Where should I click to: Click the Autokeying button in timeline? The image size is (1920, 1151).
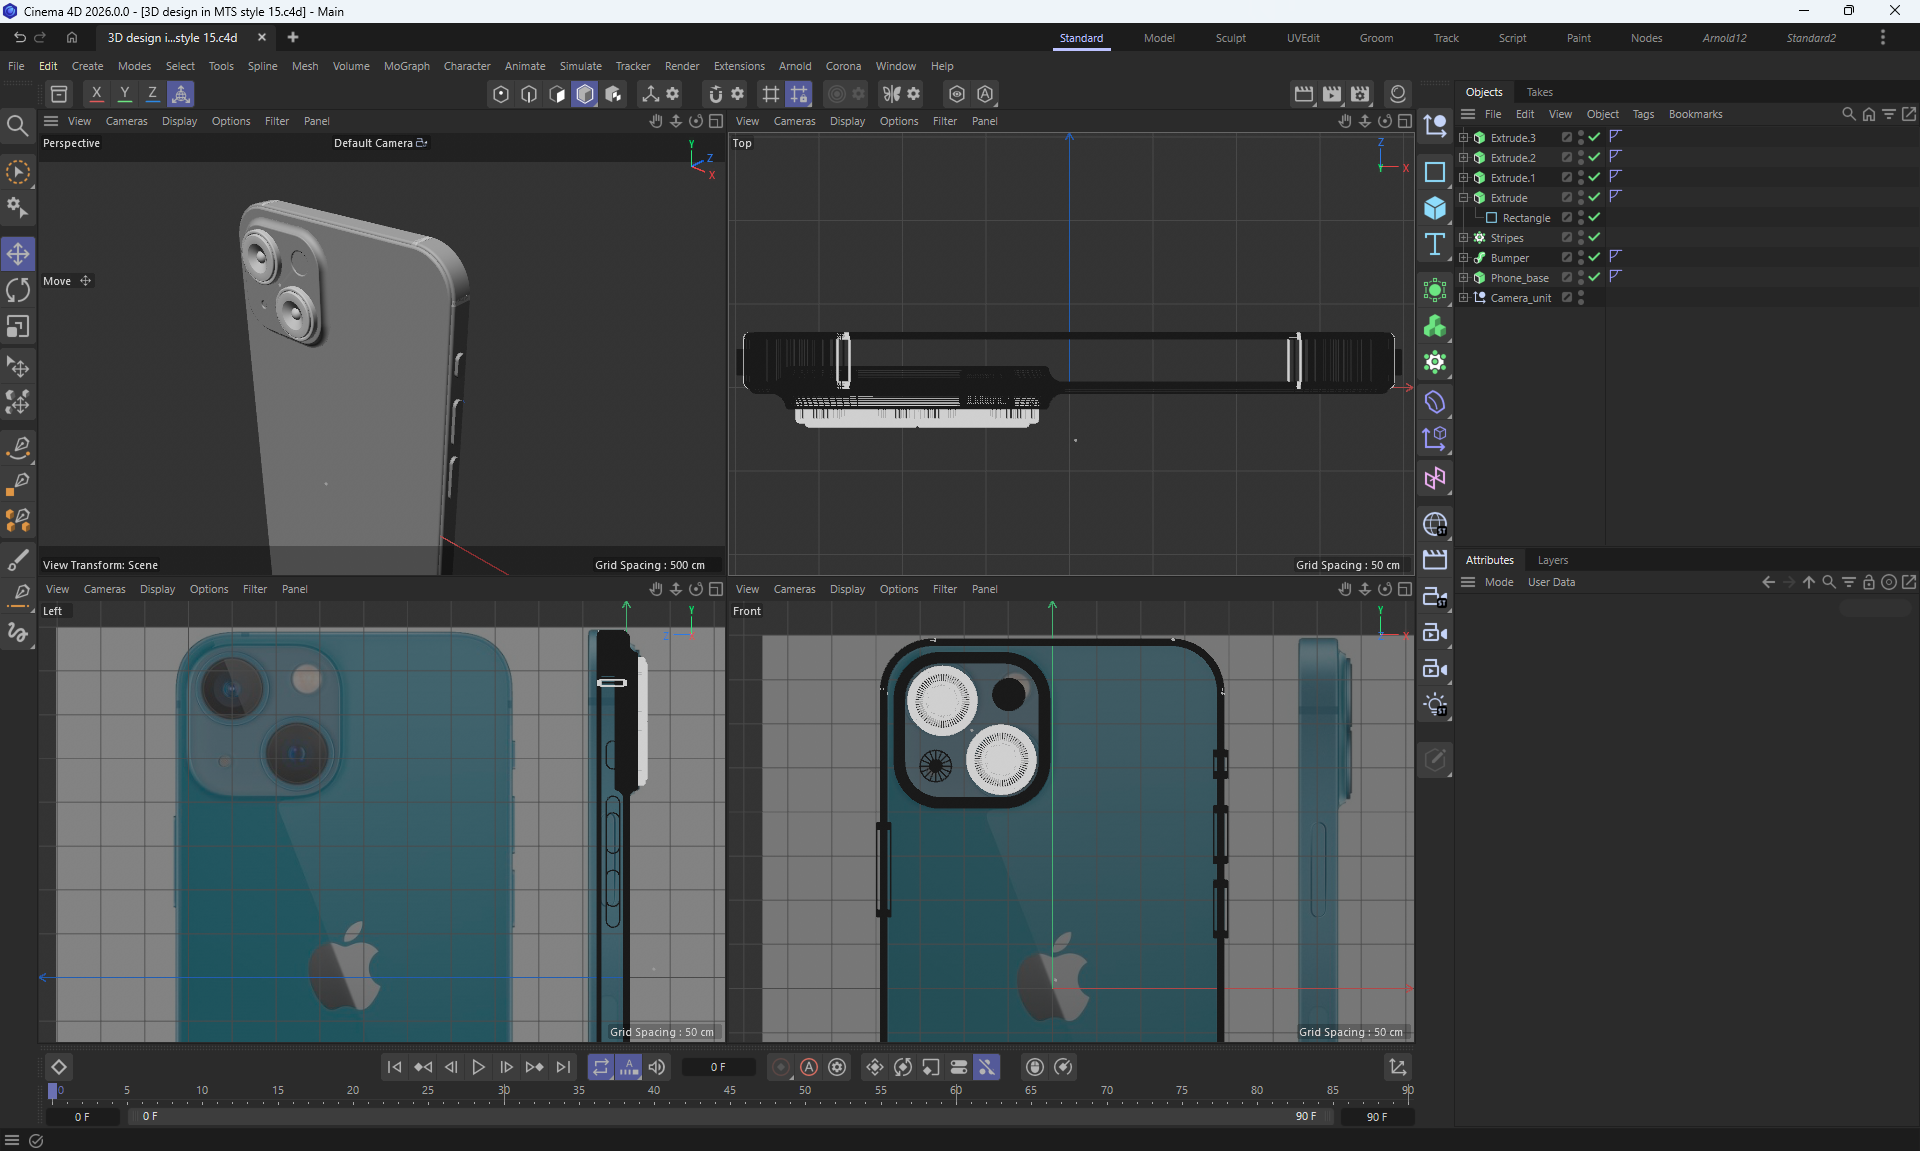pos(809,1067)
